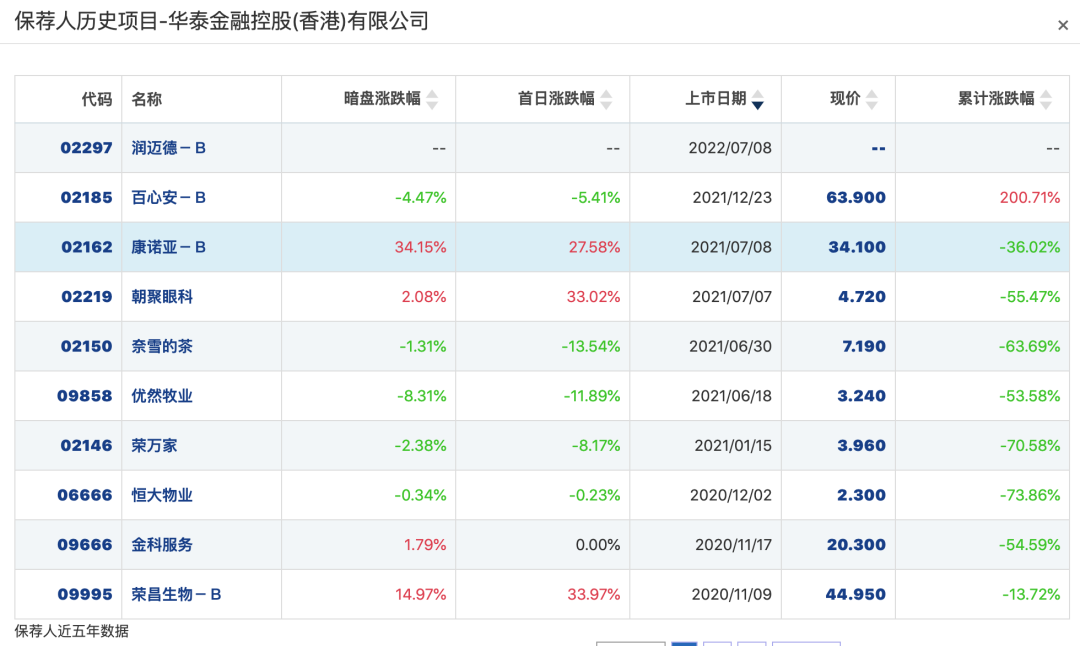Select the listing date 2021/07/07
Image resolution: width=1080 pixels, height=646 pixels.
(731, 297)
